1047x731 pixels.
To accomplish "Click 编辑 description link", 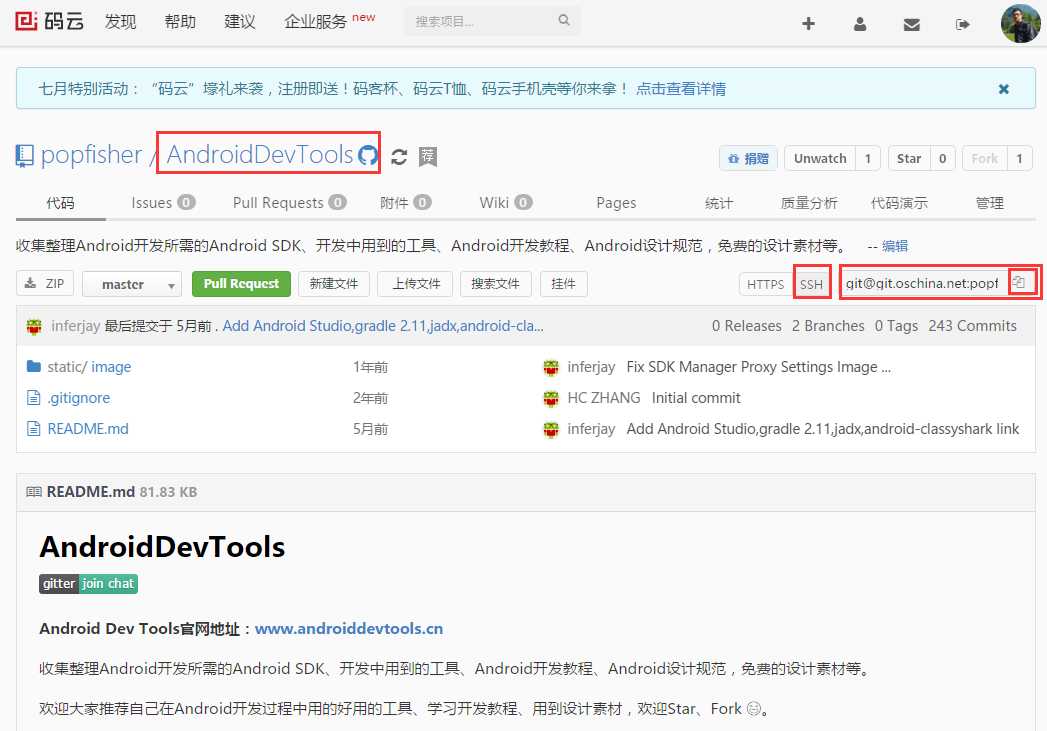I will tap(895, 246).
